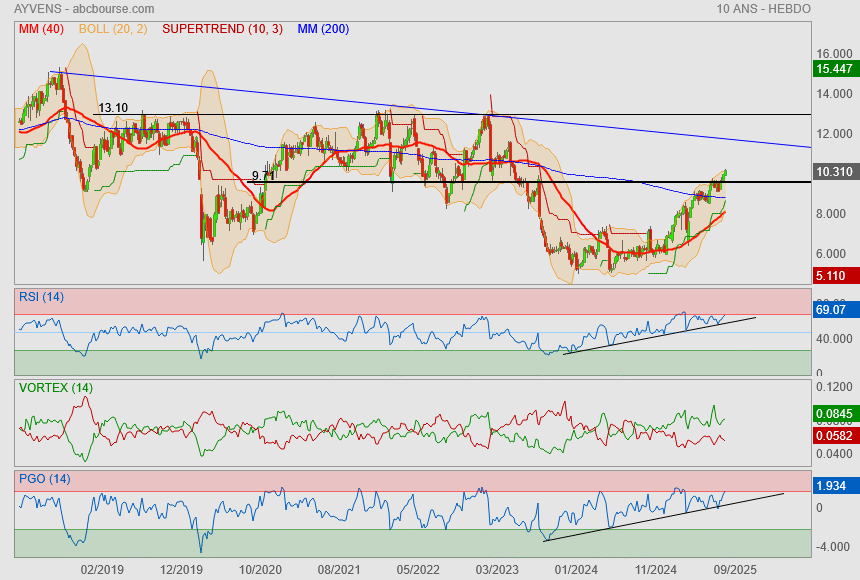
Task: Click the 9.71 support level annotation
Action: click(x=264, y=175)
